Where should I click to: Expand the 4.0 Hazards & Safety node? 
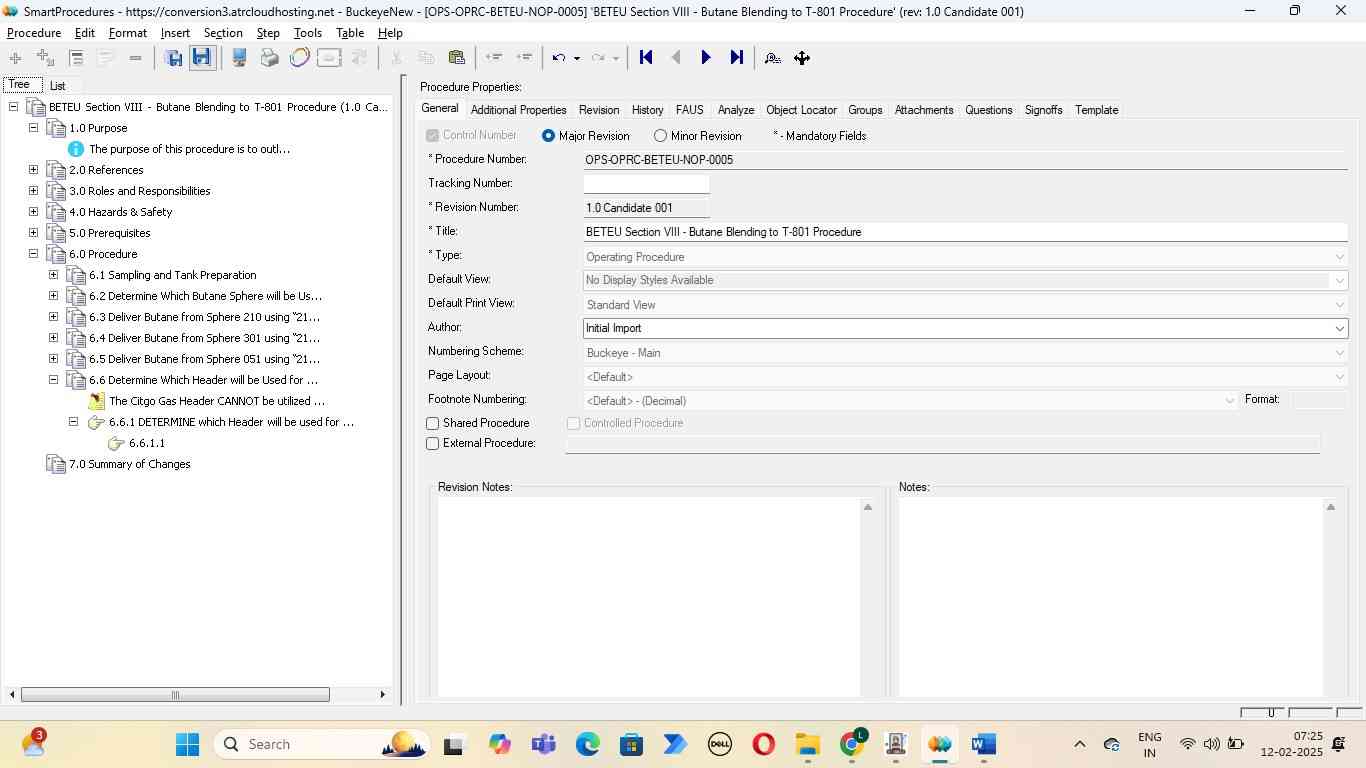coord(33,212)
